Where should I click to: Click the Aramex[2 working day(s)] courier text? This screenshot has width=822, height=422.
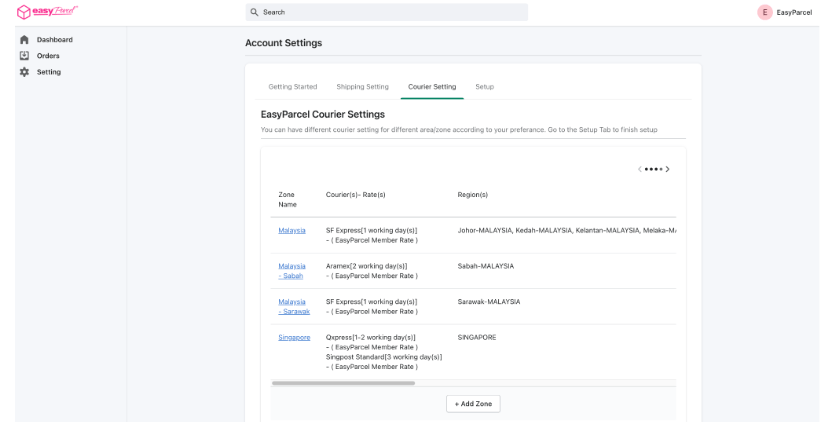tap(366, 266)
